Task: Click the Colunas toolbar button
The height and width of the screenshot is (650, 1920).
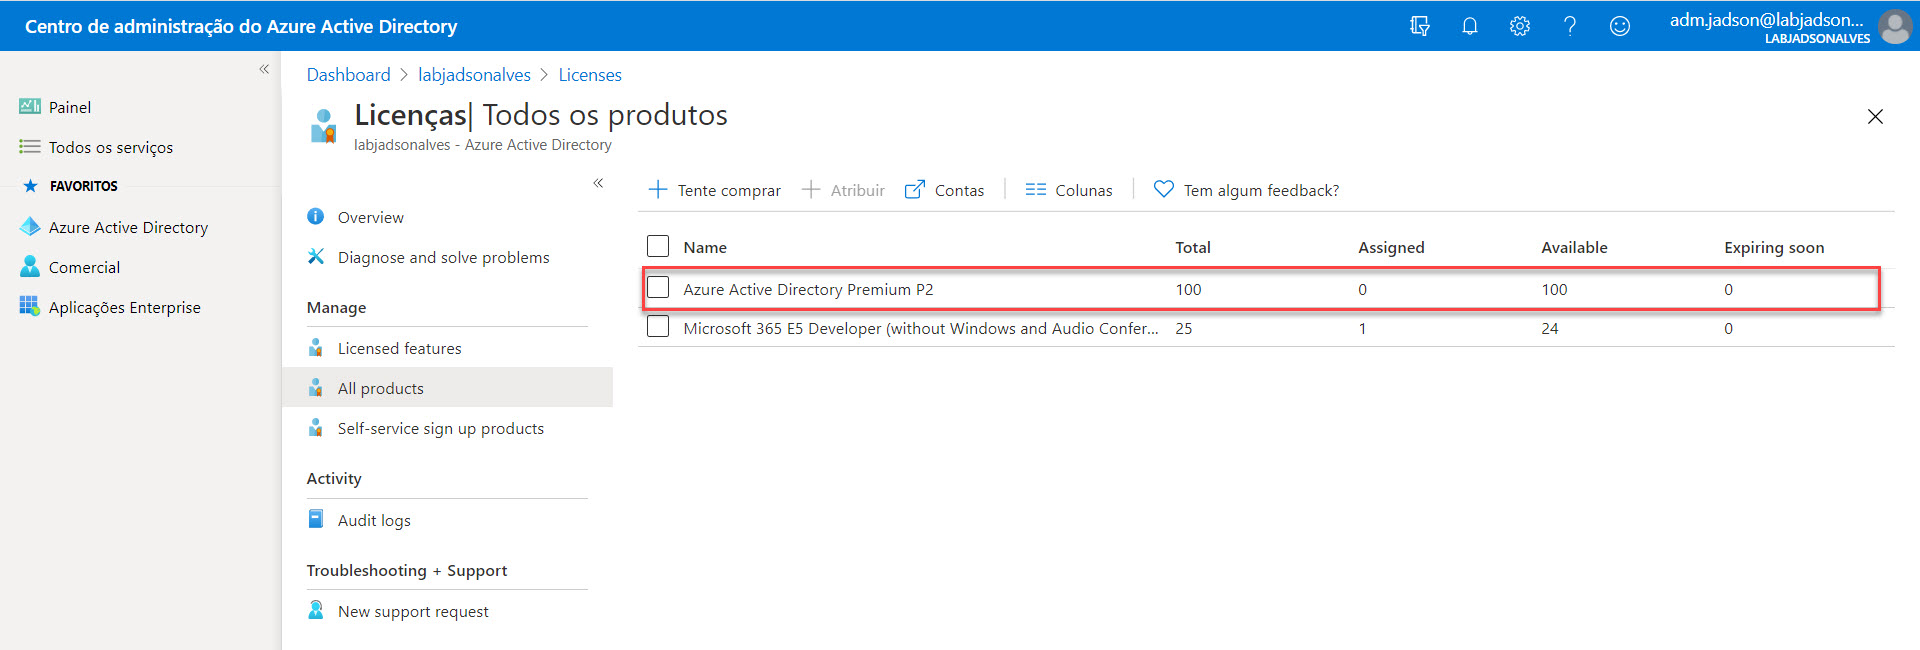Action: click(1069, 190)
